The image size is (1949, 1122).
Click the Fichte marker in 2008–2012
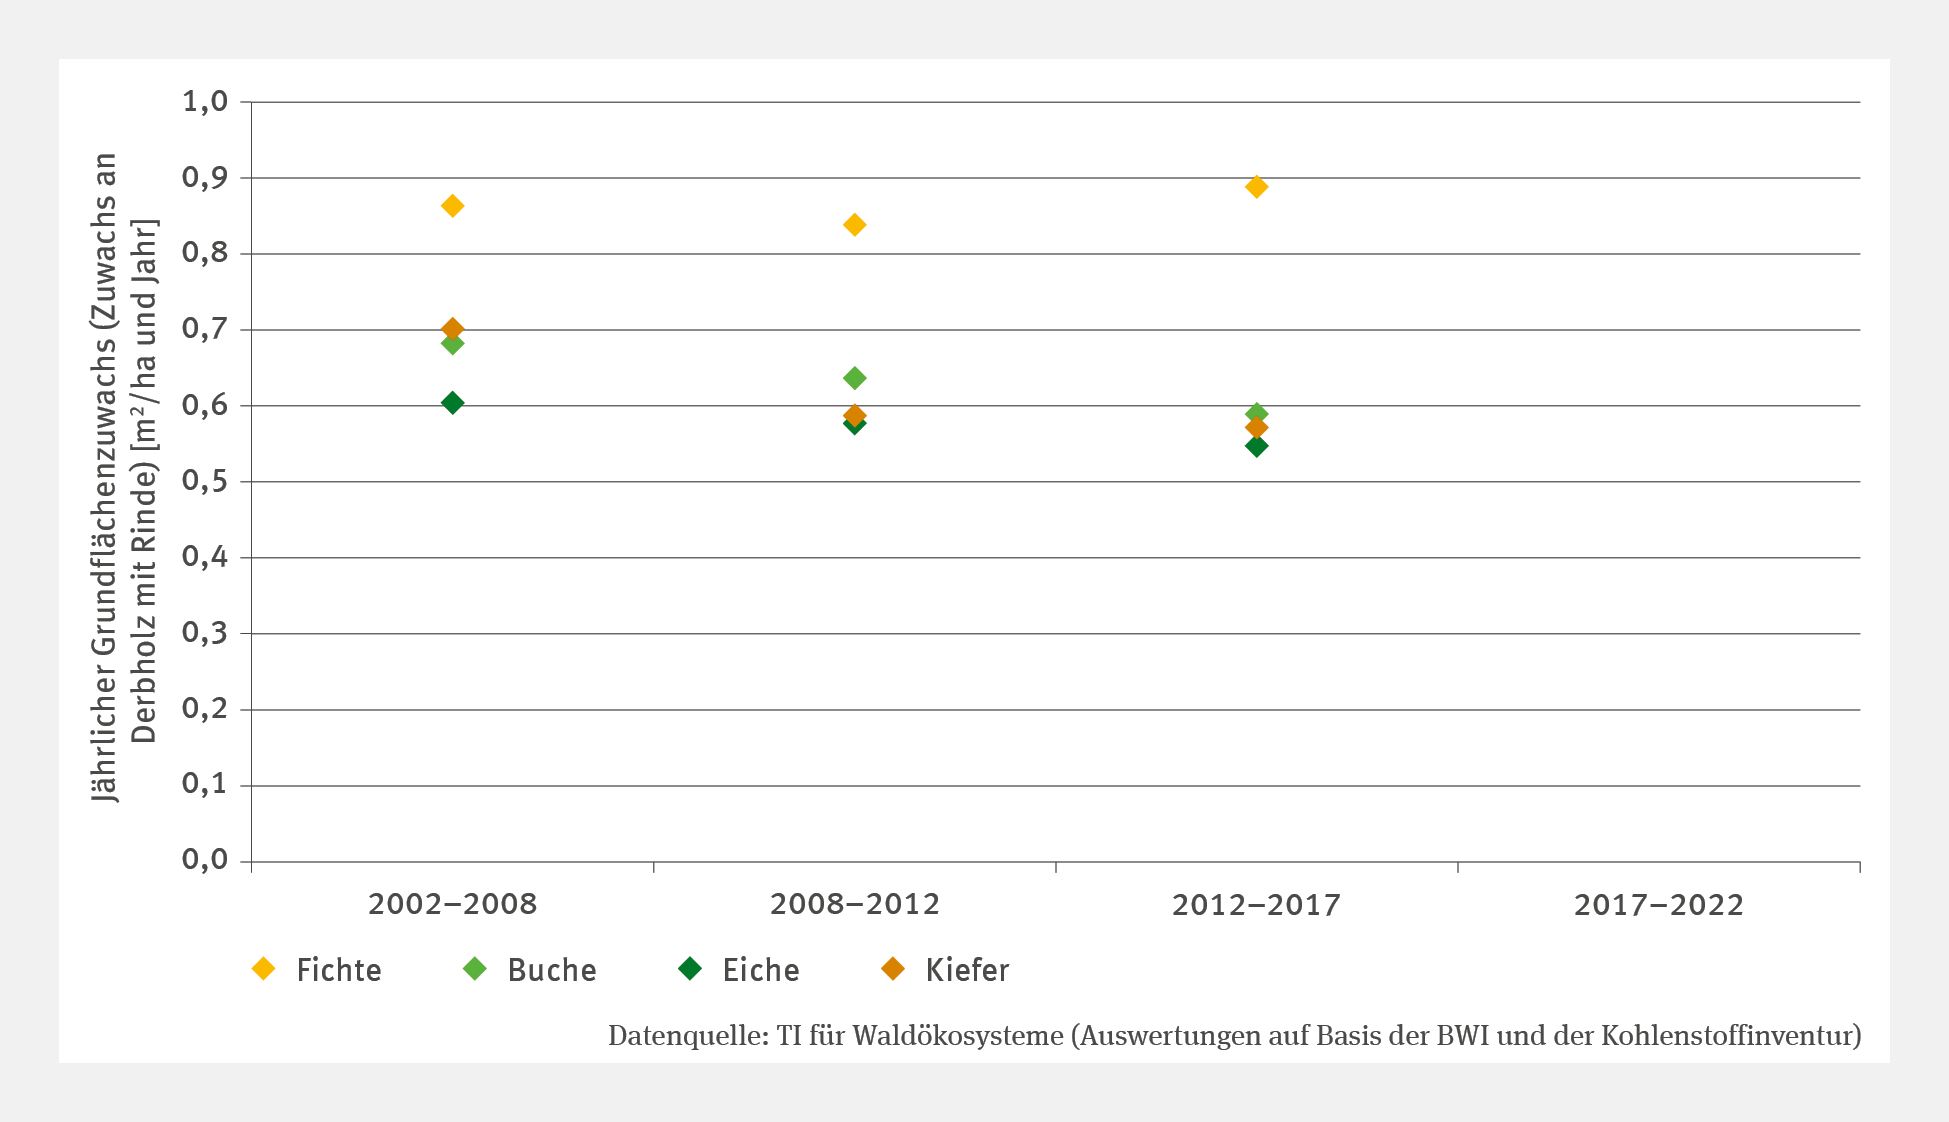tap(854, 225)
